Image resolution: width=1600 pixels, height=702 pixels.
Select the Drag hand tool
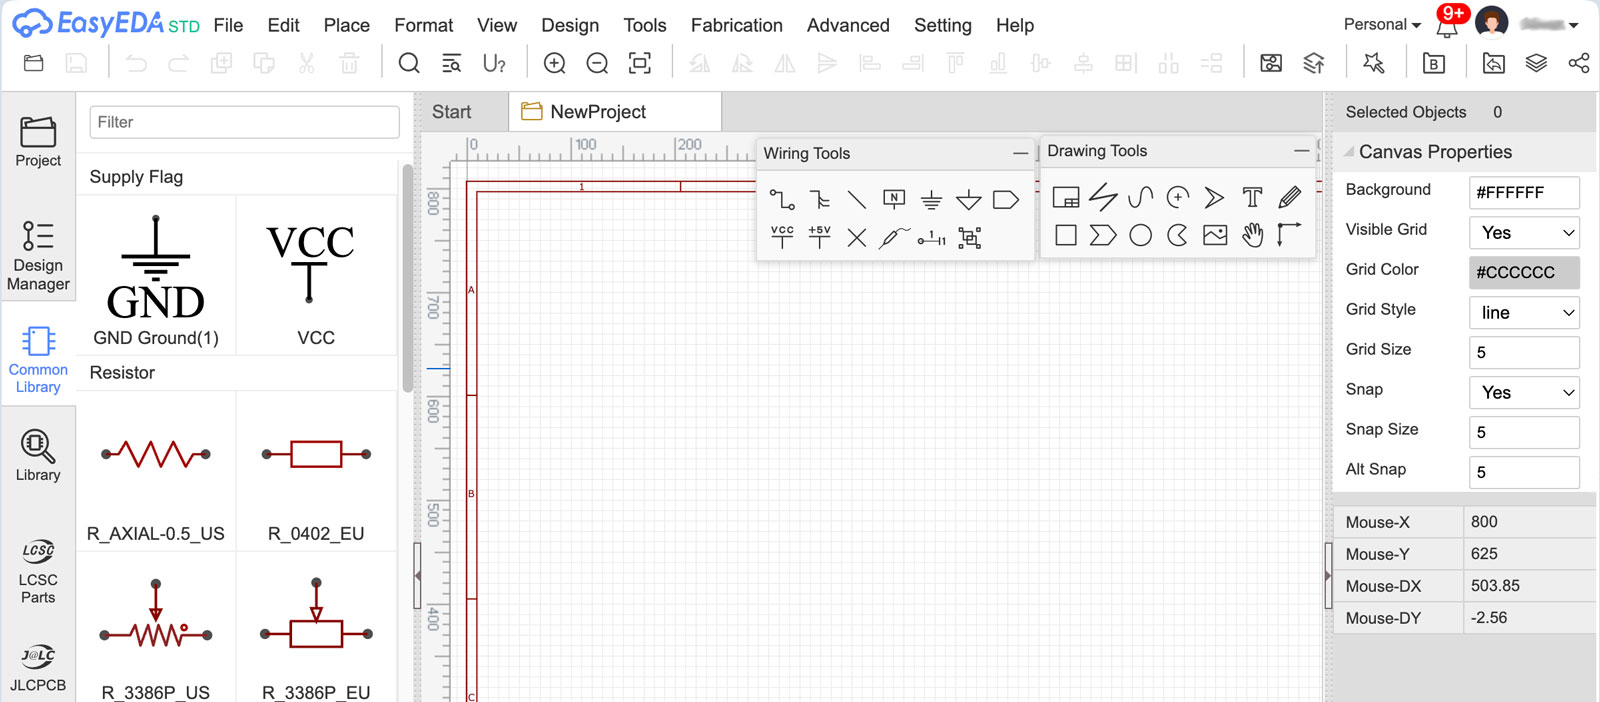pos(1252,235)
